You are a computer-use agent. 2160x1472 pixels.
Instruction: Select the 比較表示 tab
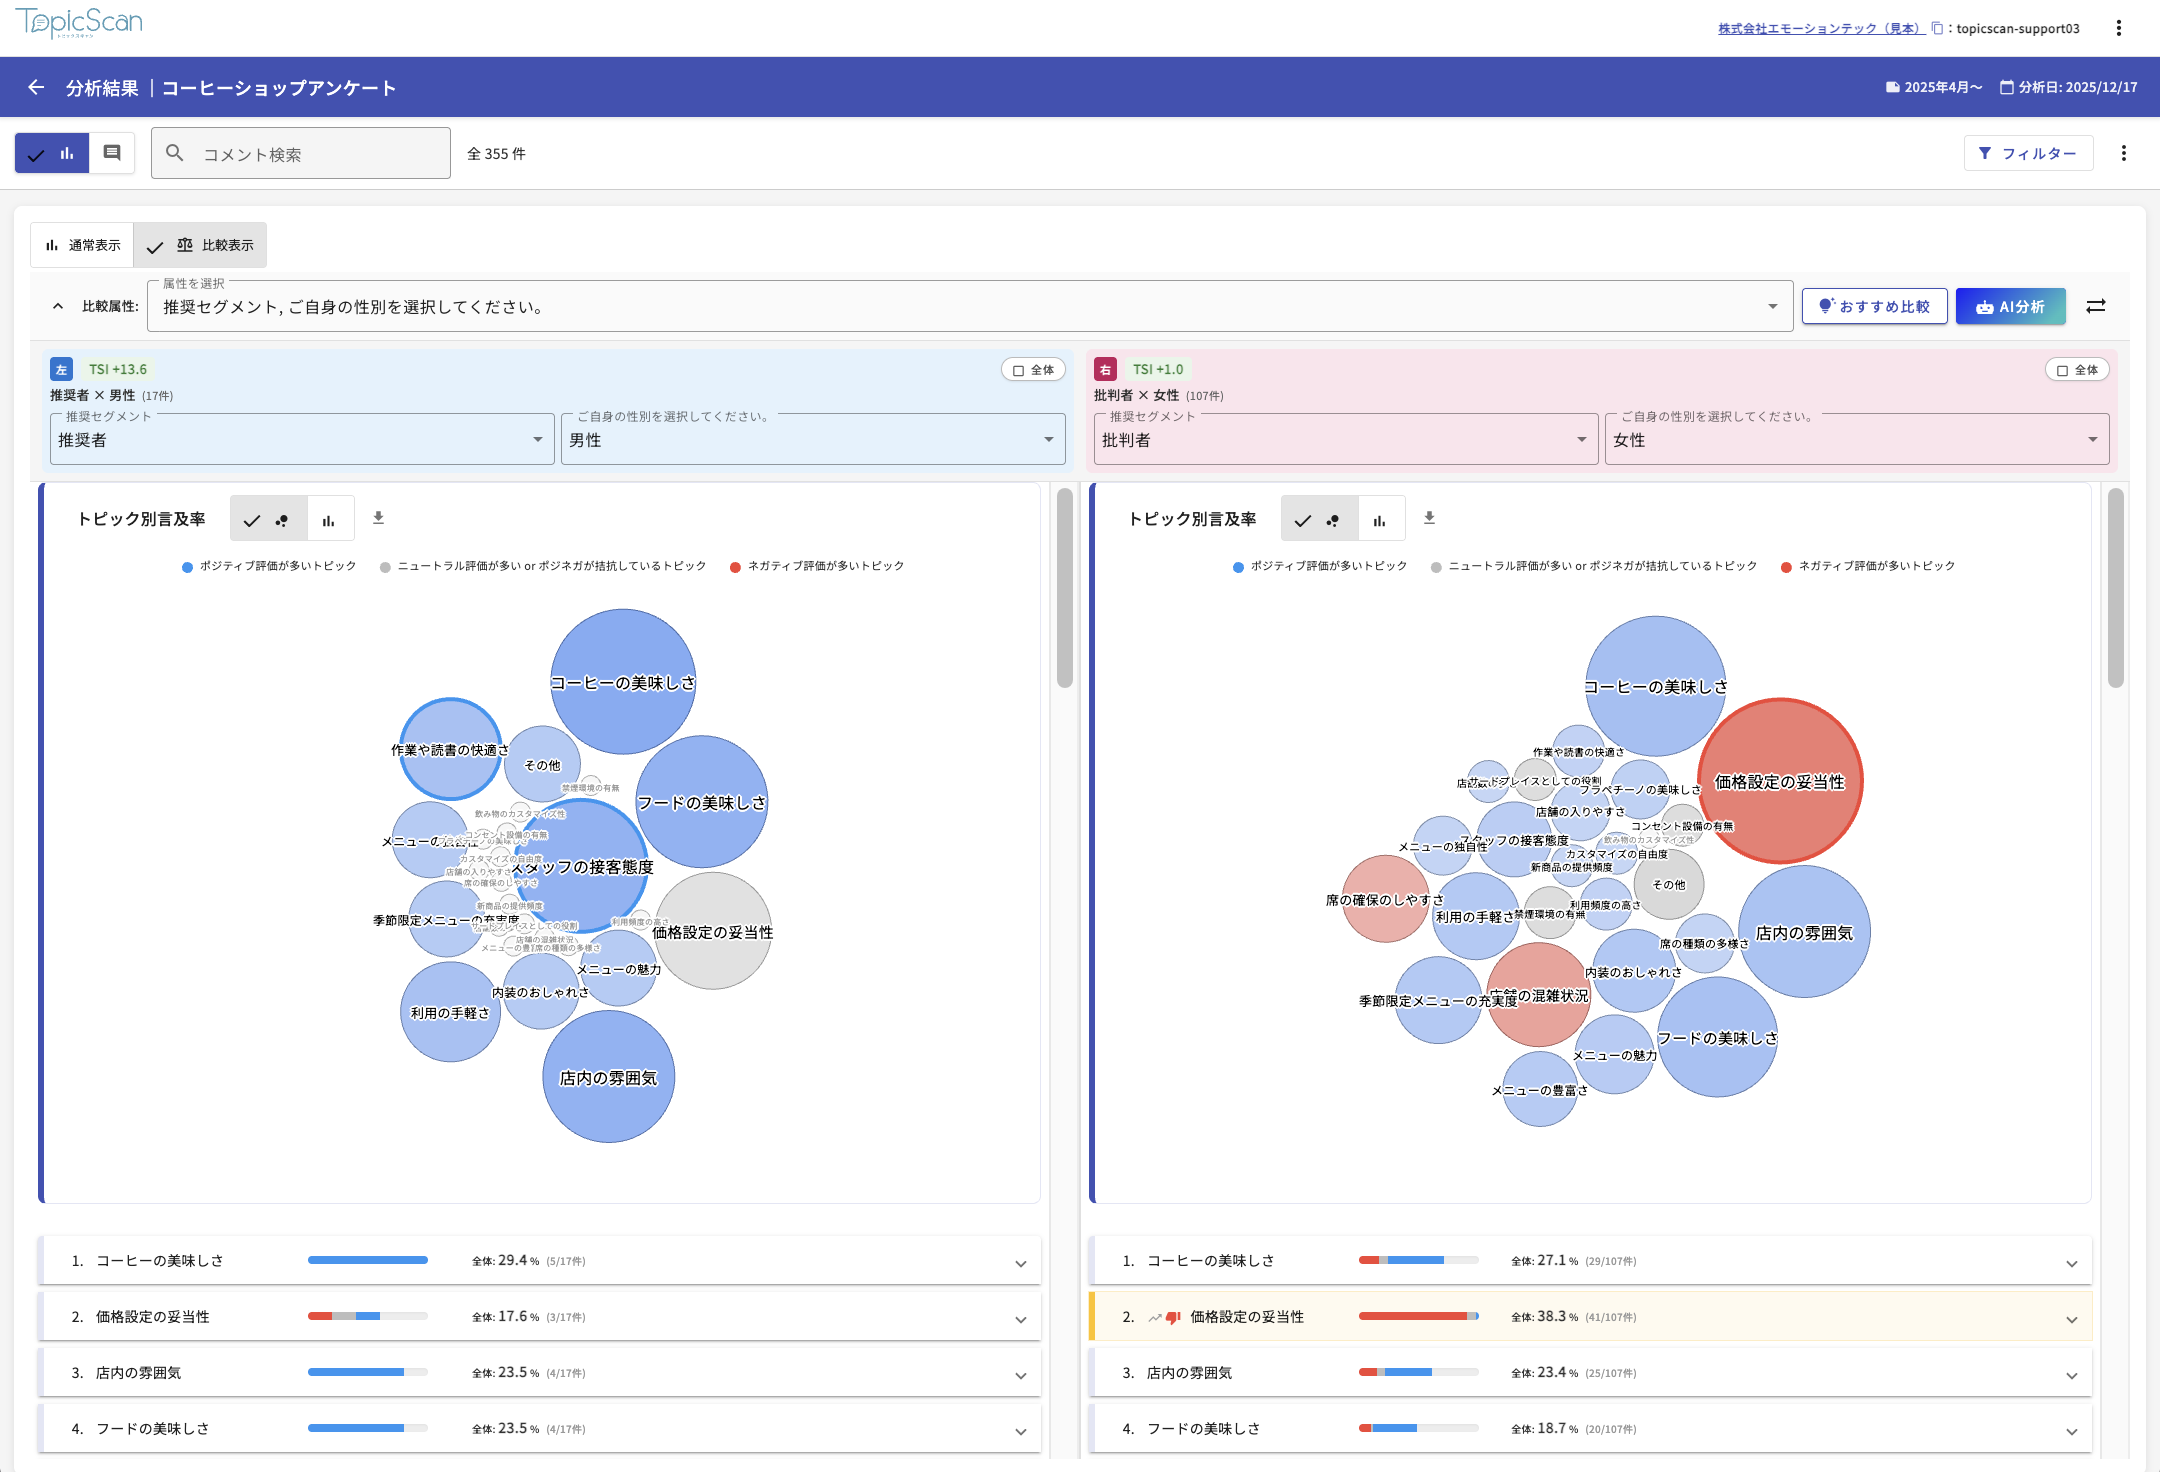201,245
